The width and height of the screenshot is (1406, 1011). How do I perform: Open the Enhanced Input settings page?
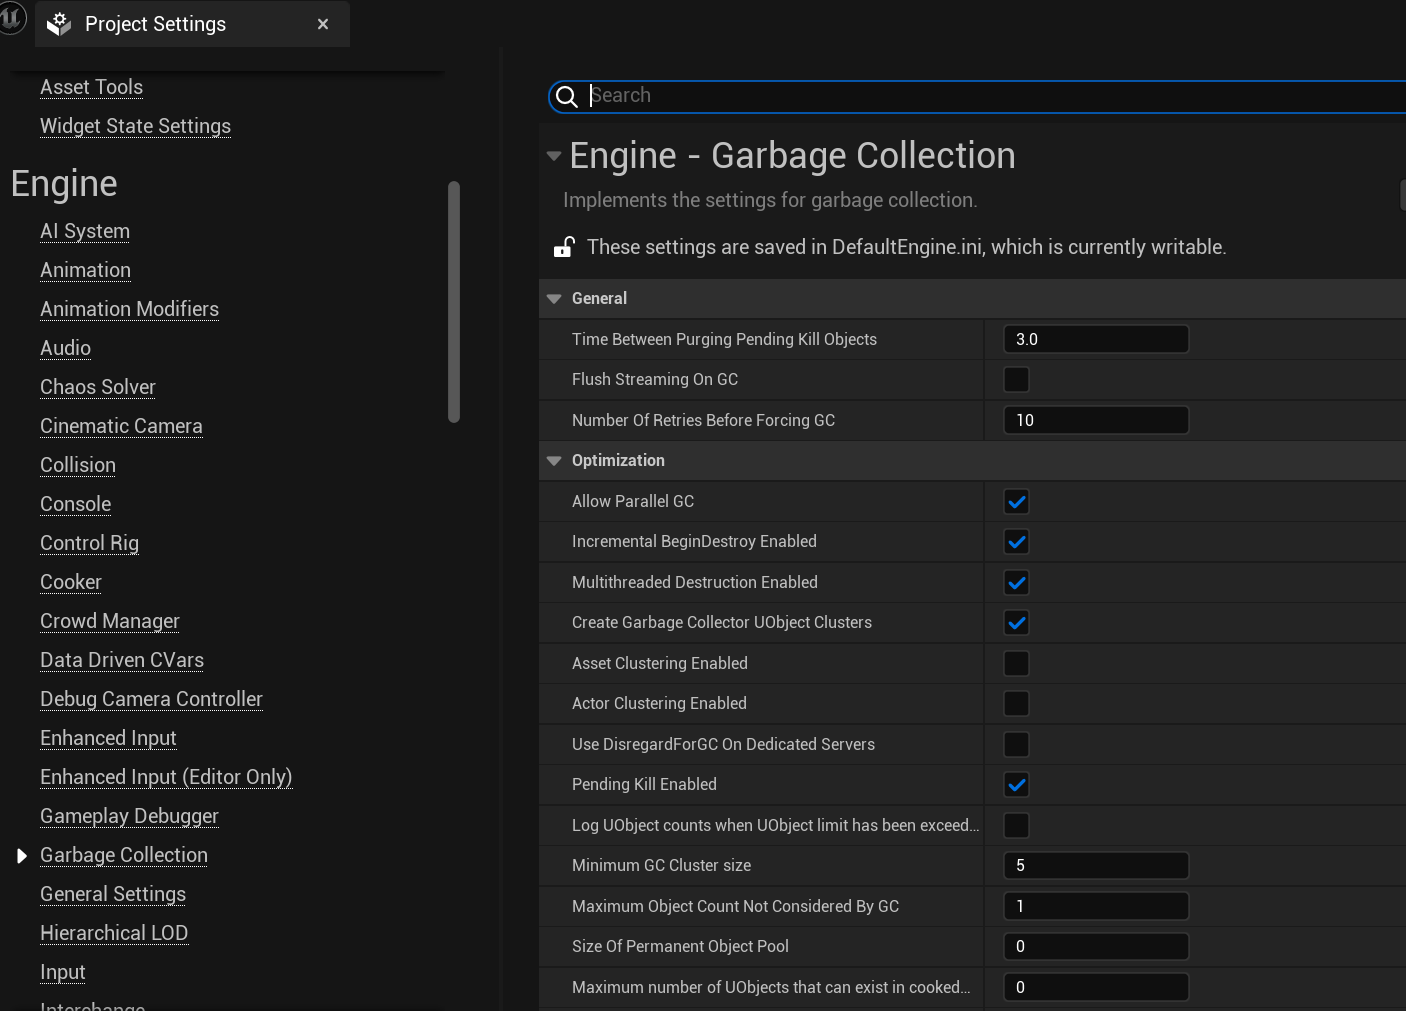[108, 738]
